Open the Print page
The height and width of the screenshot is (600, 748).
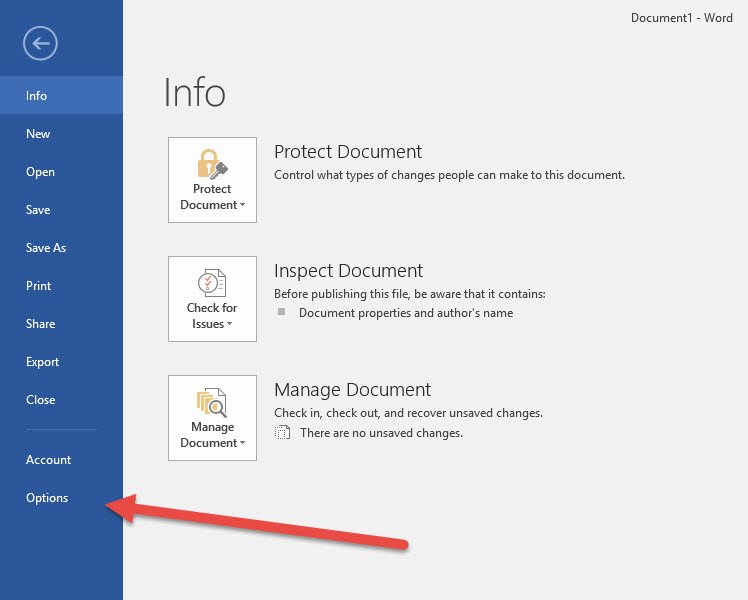pyautogui.click(x=38, y=286)
